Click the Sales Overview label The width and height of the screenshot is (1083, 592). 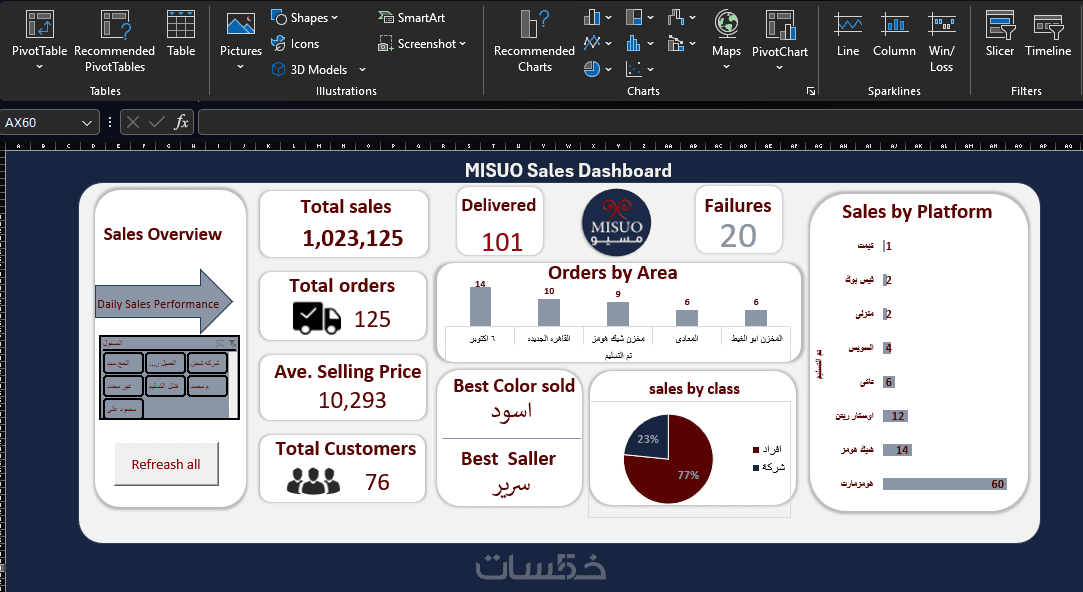click(x=162, y=234)
